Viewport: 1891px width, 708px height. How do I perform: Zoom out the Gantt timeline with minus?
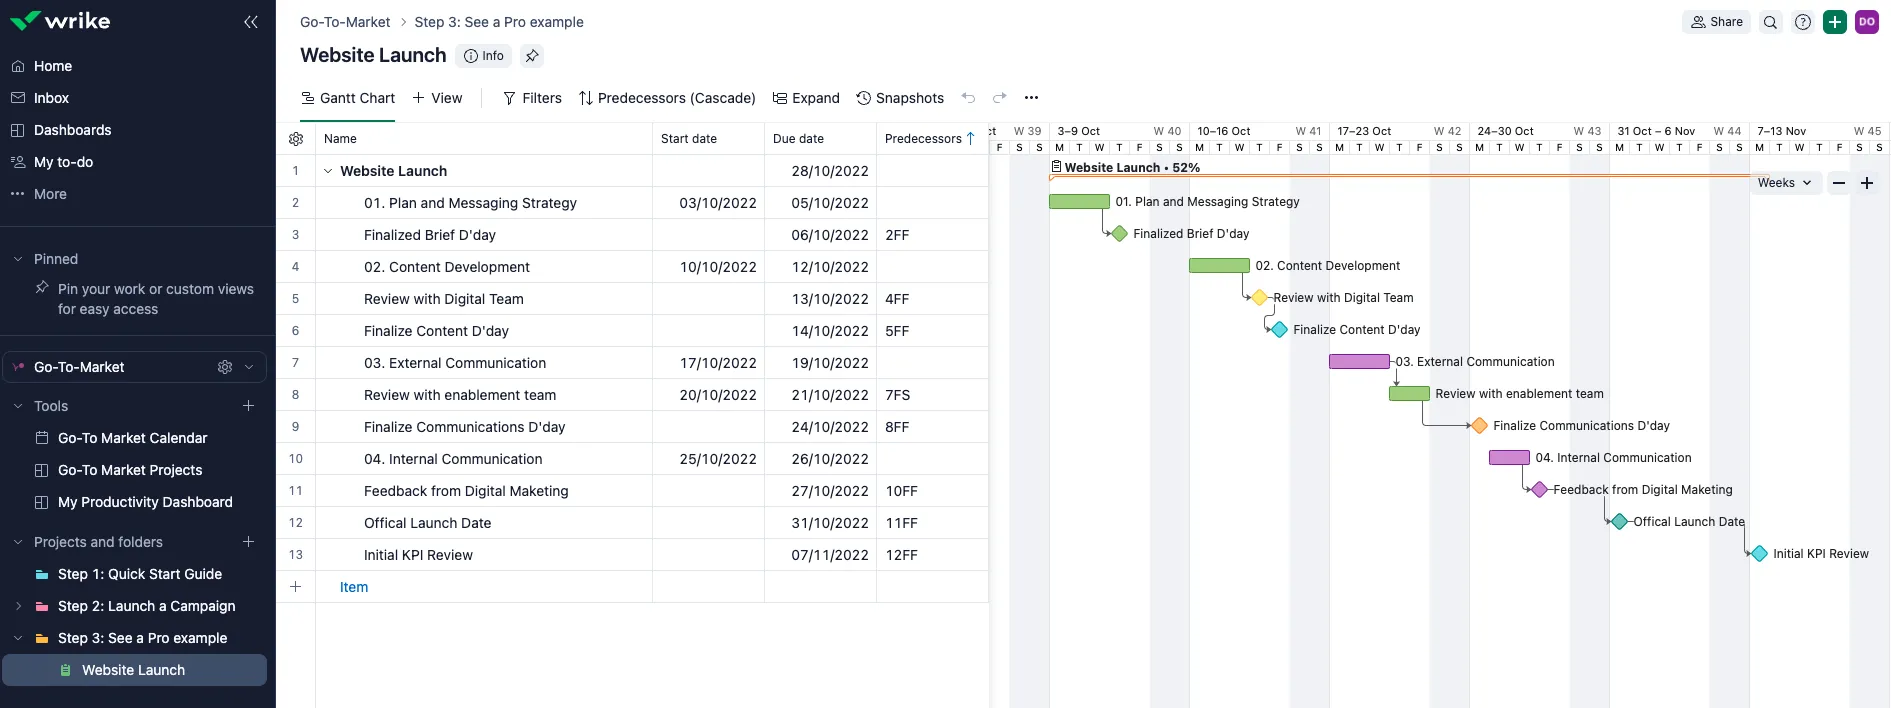pos(1838,183)
